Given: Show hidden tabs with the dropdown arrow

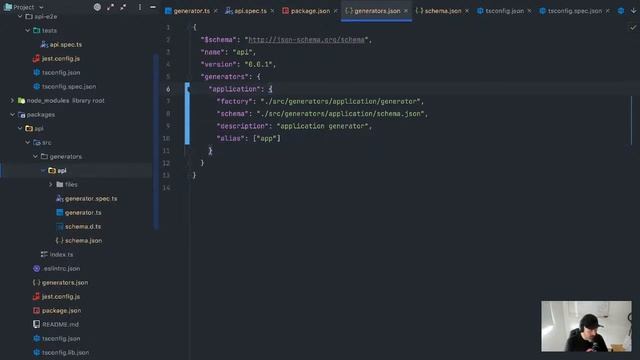Looking at the screenshot, I should coord(633,11).
